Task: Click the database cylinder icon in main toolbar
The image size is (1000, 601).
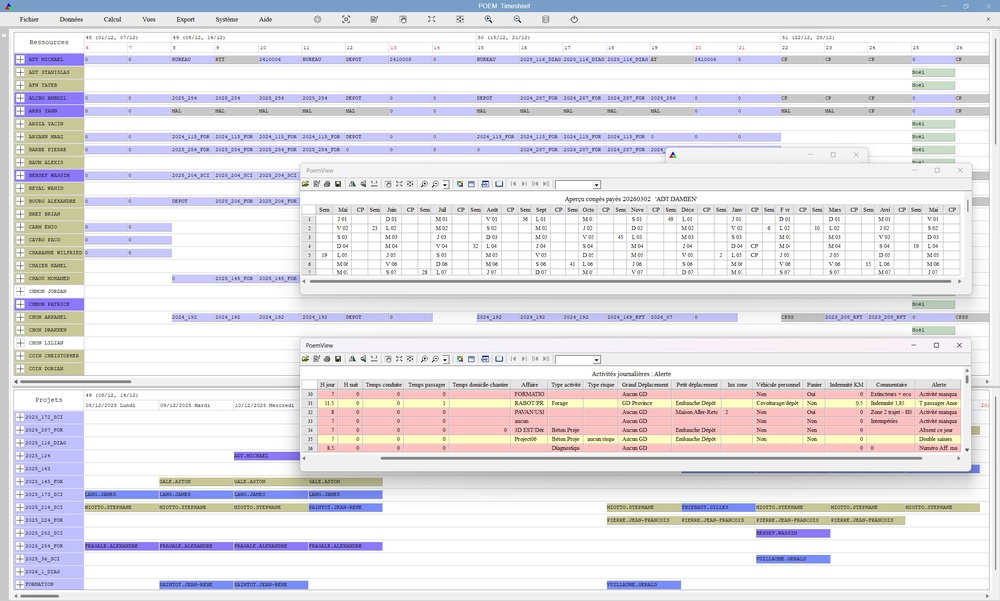Action: click(x=545, y=19)
